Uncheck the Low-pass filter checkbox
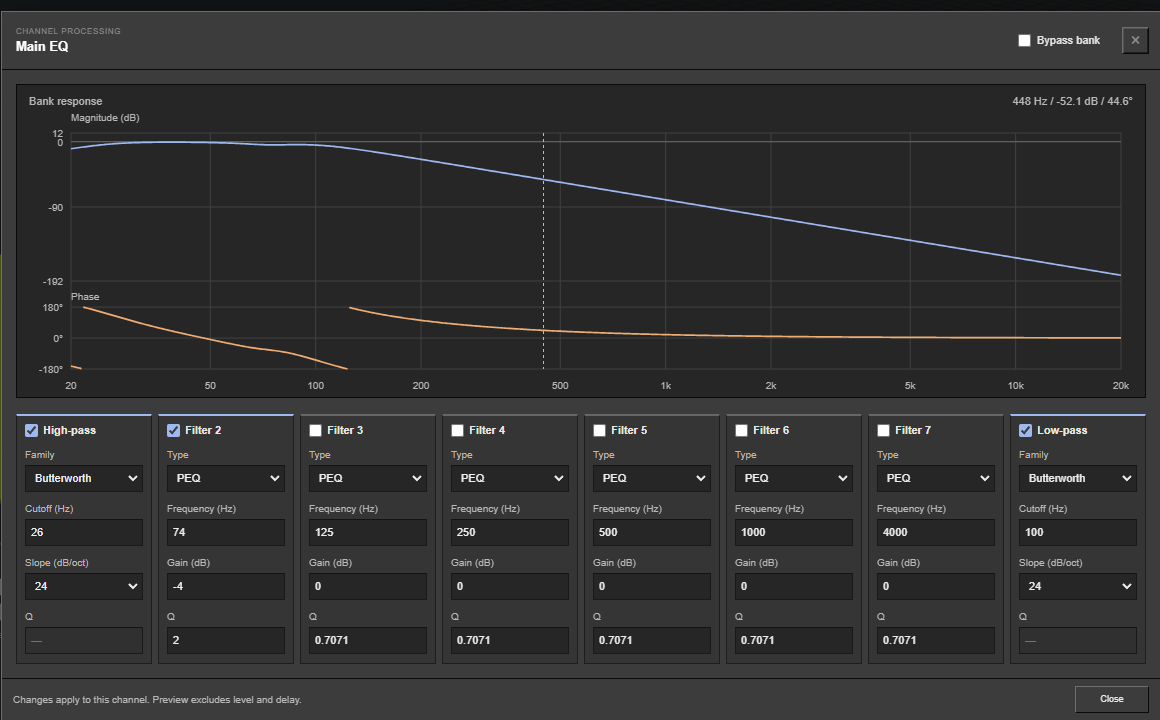1160x720 pixels. click(x=1025, y=430)
